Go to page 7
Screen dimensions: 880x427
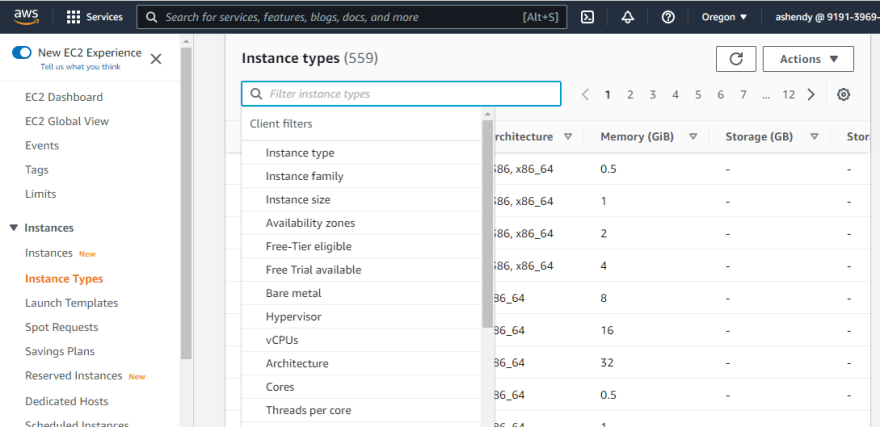click(x=743, y=95)
